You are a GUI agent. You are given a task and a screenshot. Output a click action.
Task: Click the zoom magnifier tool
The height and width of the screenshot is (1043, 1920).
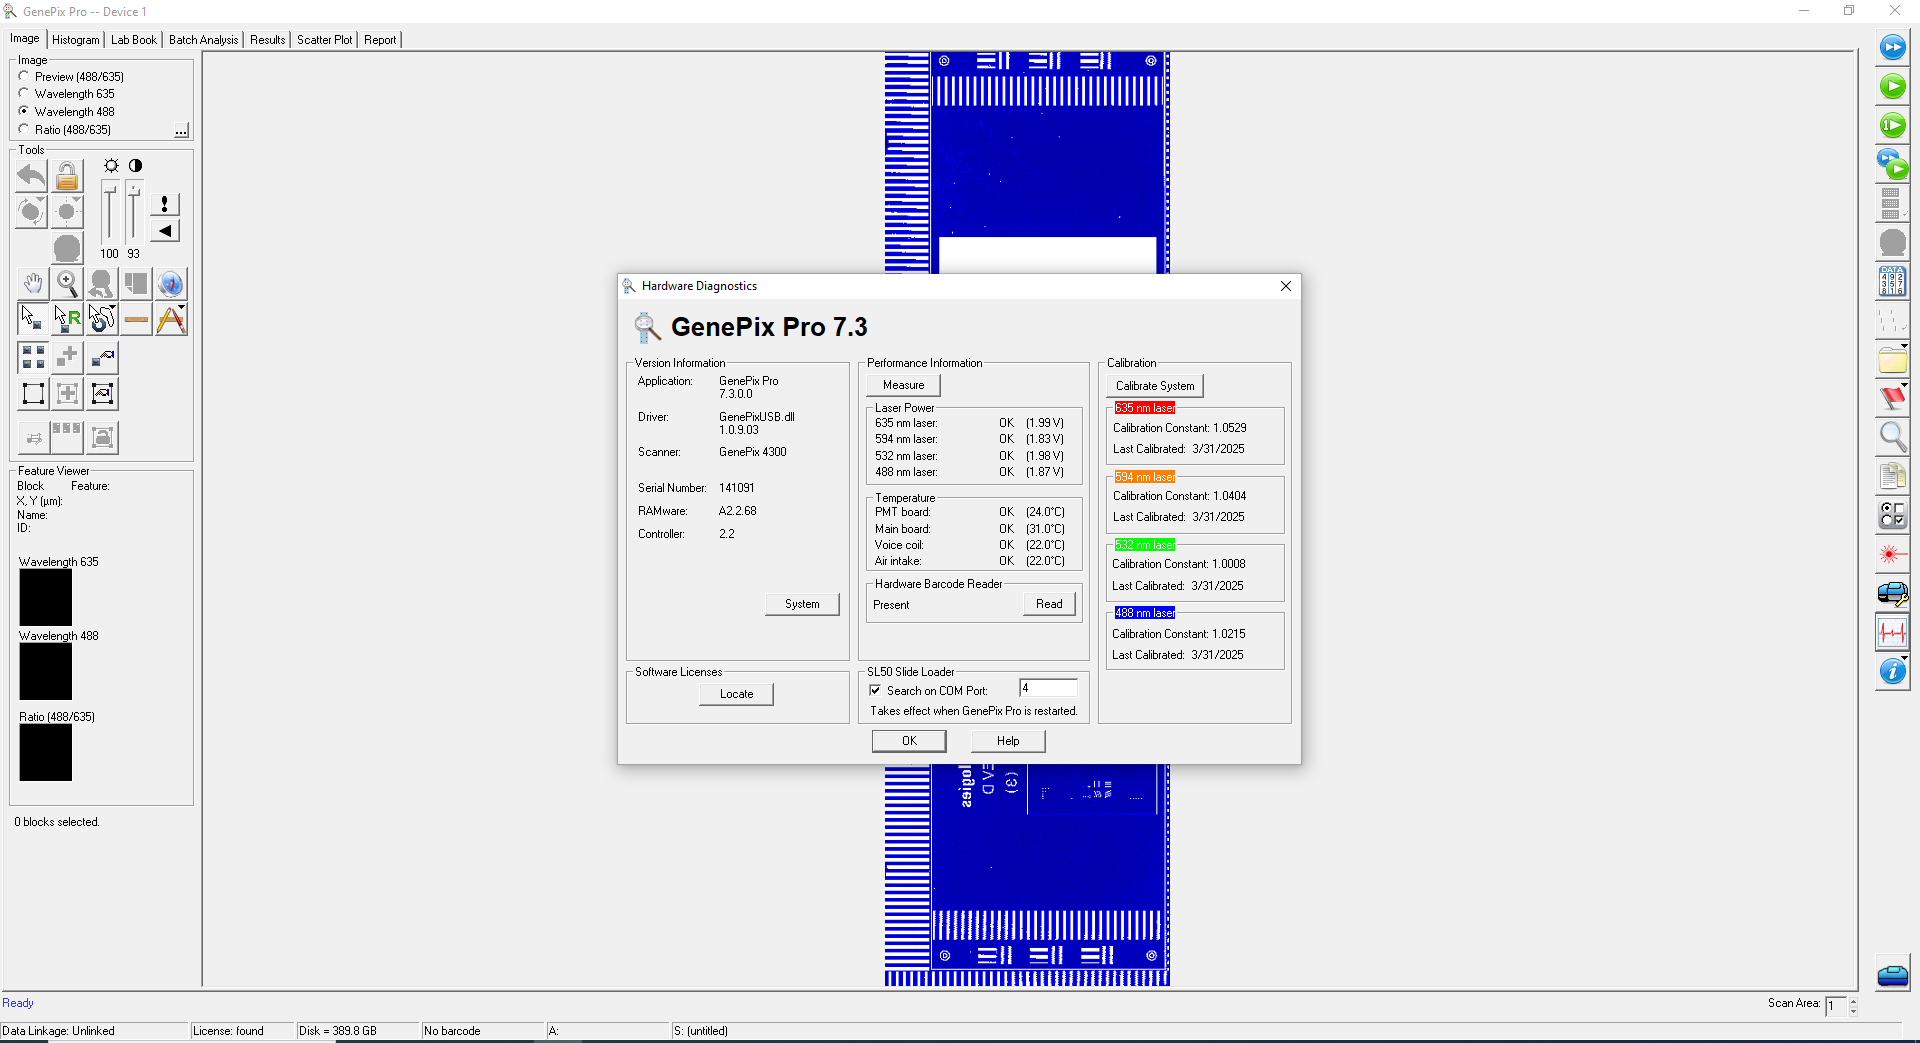[x=67, y=284]
